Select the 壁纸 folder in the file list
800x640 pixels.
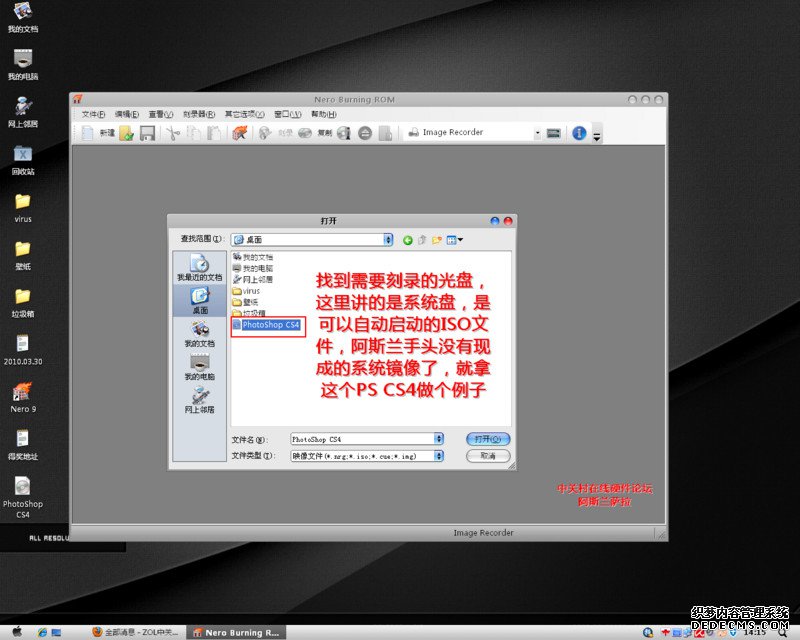(246, 302)
